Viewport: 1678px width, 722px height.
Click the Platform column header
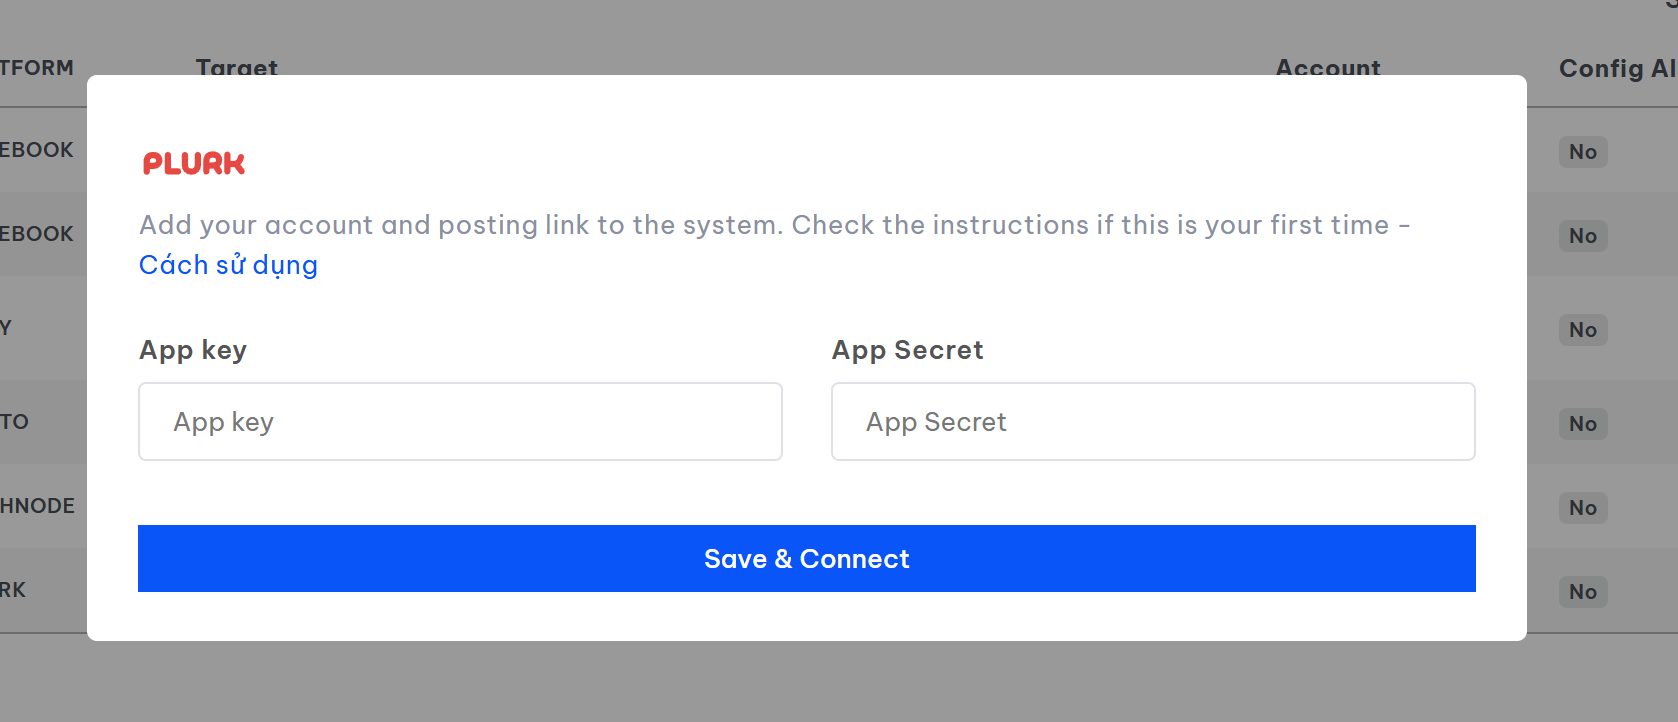click(x=37, y=68)
